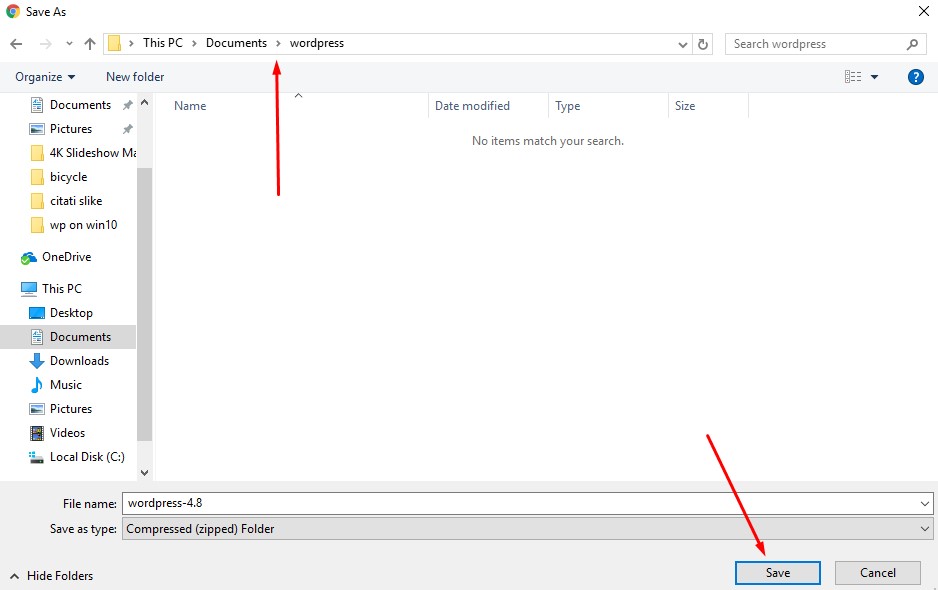Click the This PC computer icon
This screenshot has width=938, height=590.
[x=29, y=289]
